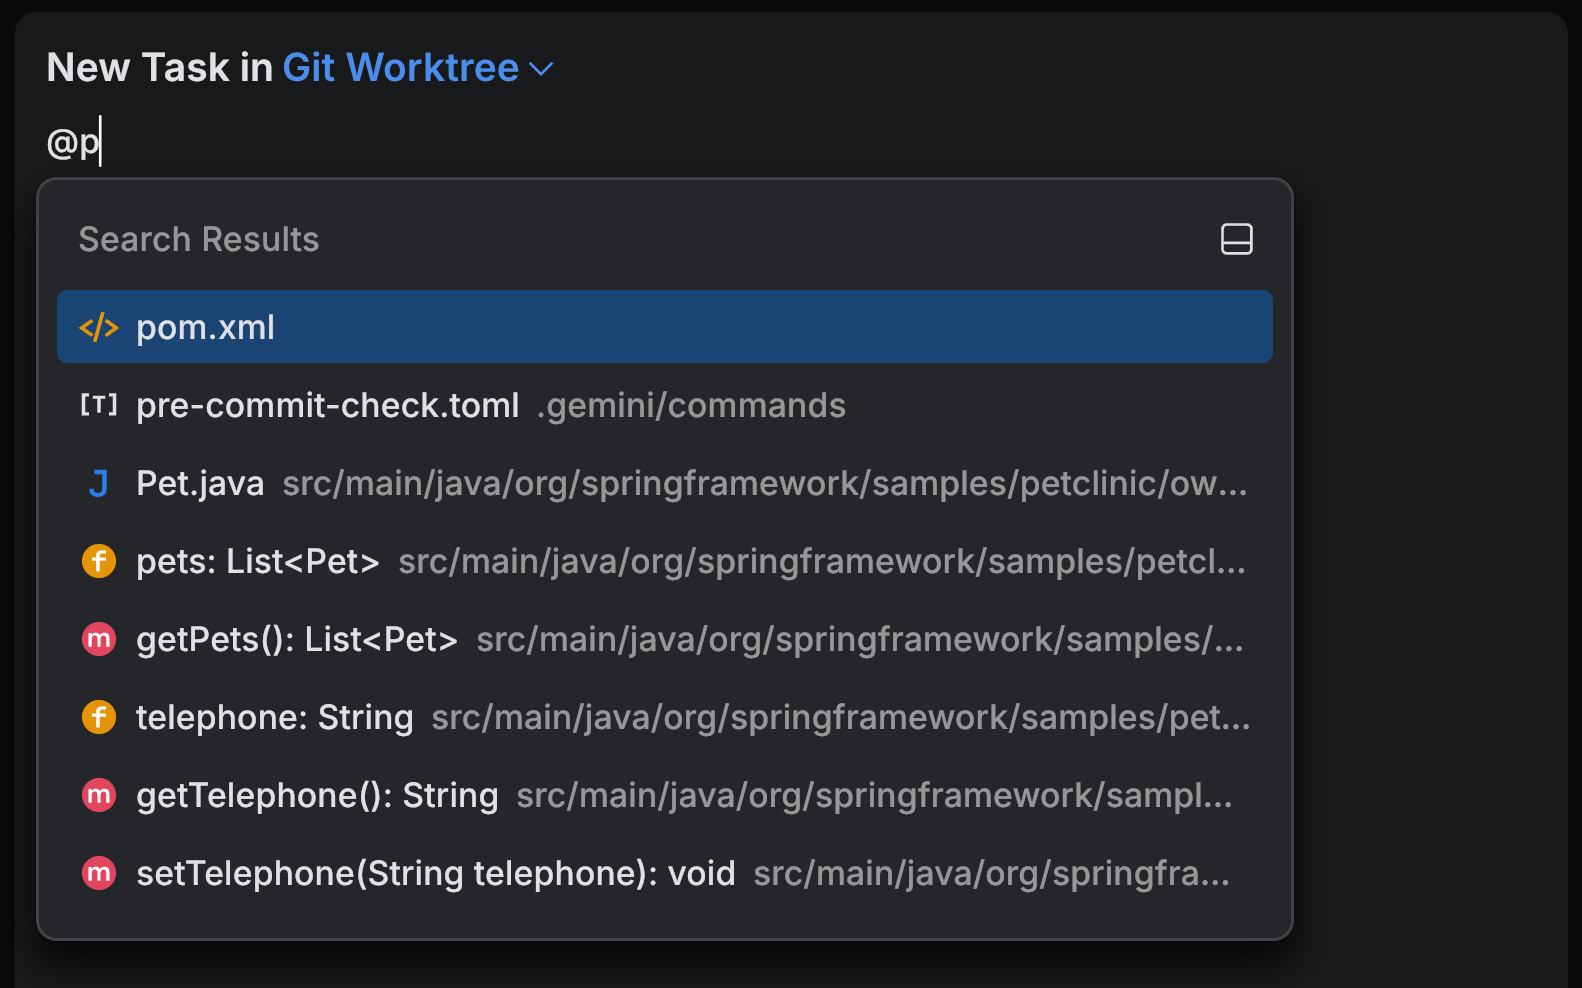The height and width of the screenshot is (988, 1582).
Task: Click the Search Results heading
Action: pos(199,240)
